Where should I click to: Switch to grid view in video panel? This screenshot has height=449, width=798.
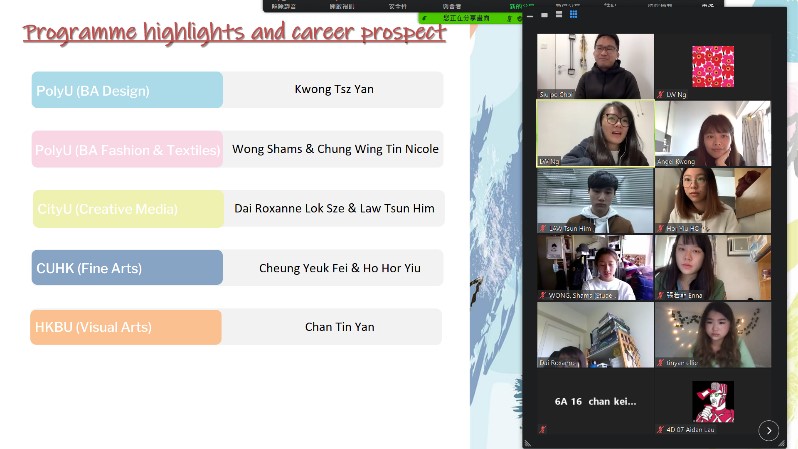(x=573, y=14)
